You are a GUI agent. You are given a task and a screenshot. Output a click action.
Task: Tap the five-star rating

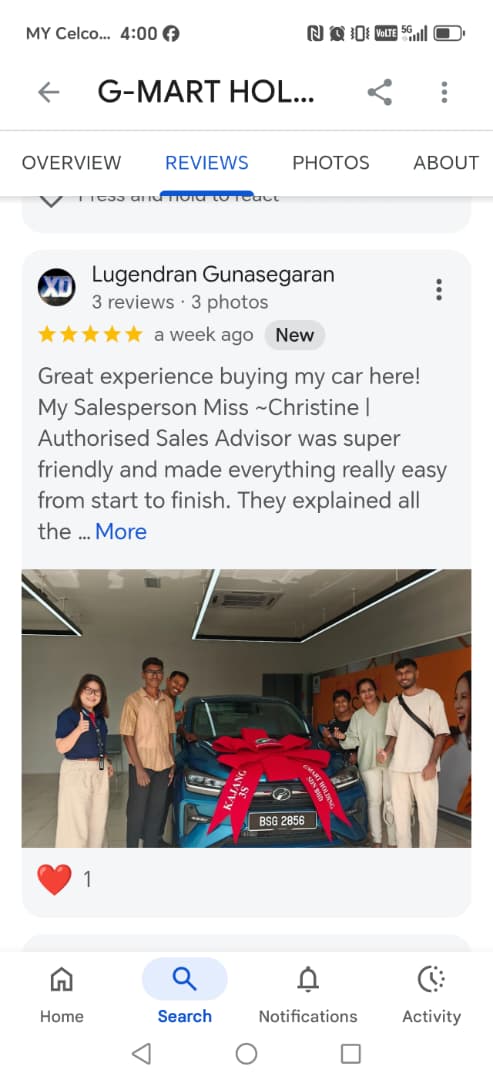click(90, 335)
